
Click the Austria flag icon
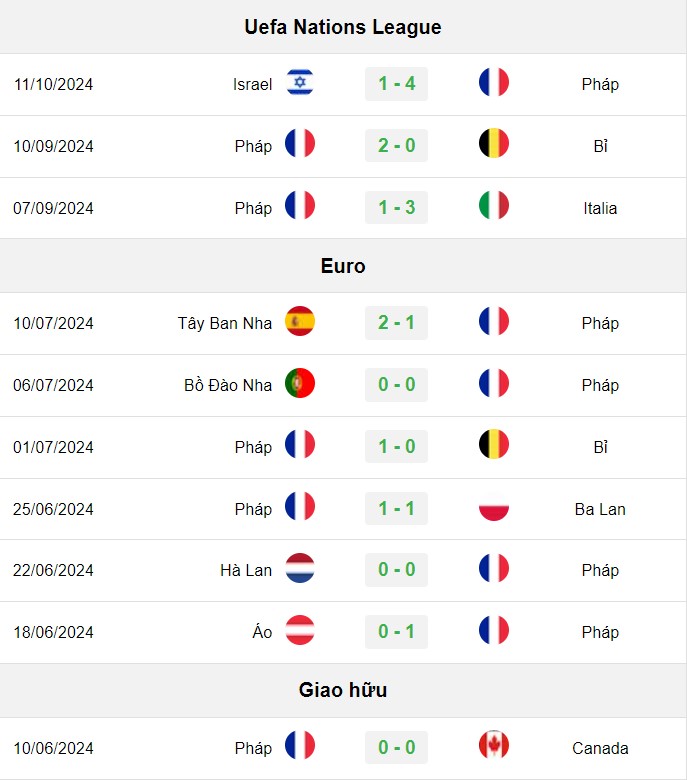pyautogui.click(x=300, y=631)
